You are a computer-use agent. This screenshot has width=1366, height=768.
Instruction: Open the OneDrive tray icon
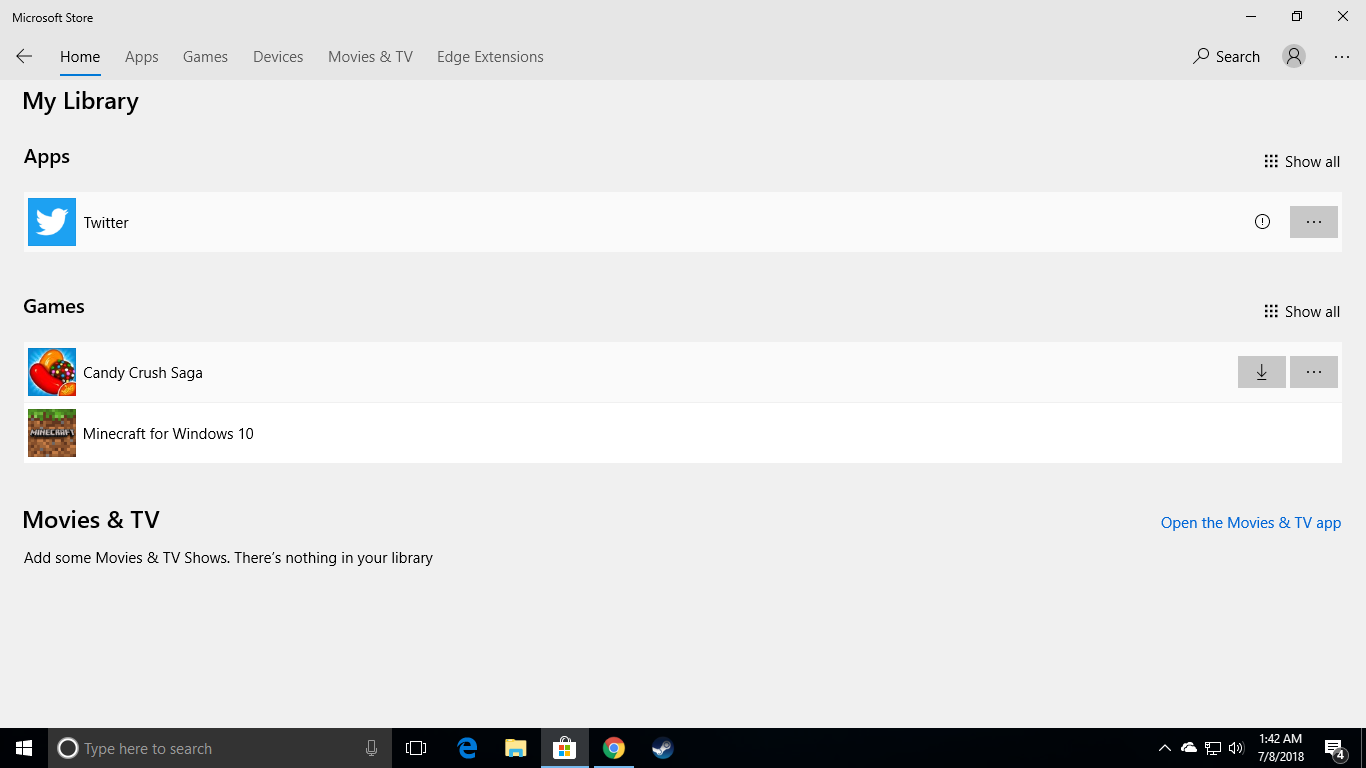[1189, 748]
